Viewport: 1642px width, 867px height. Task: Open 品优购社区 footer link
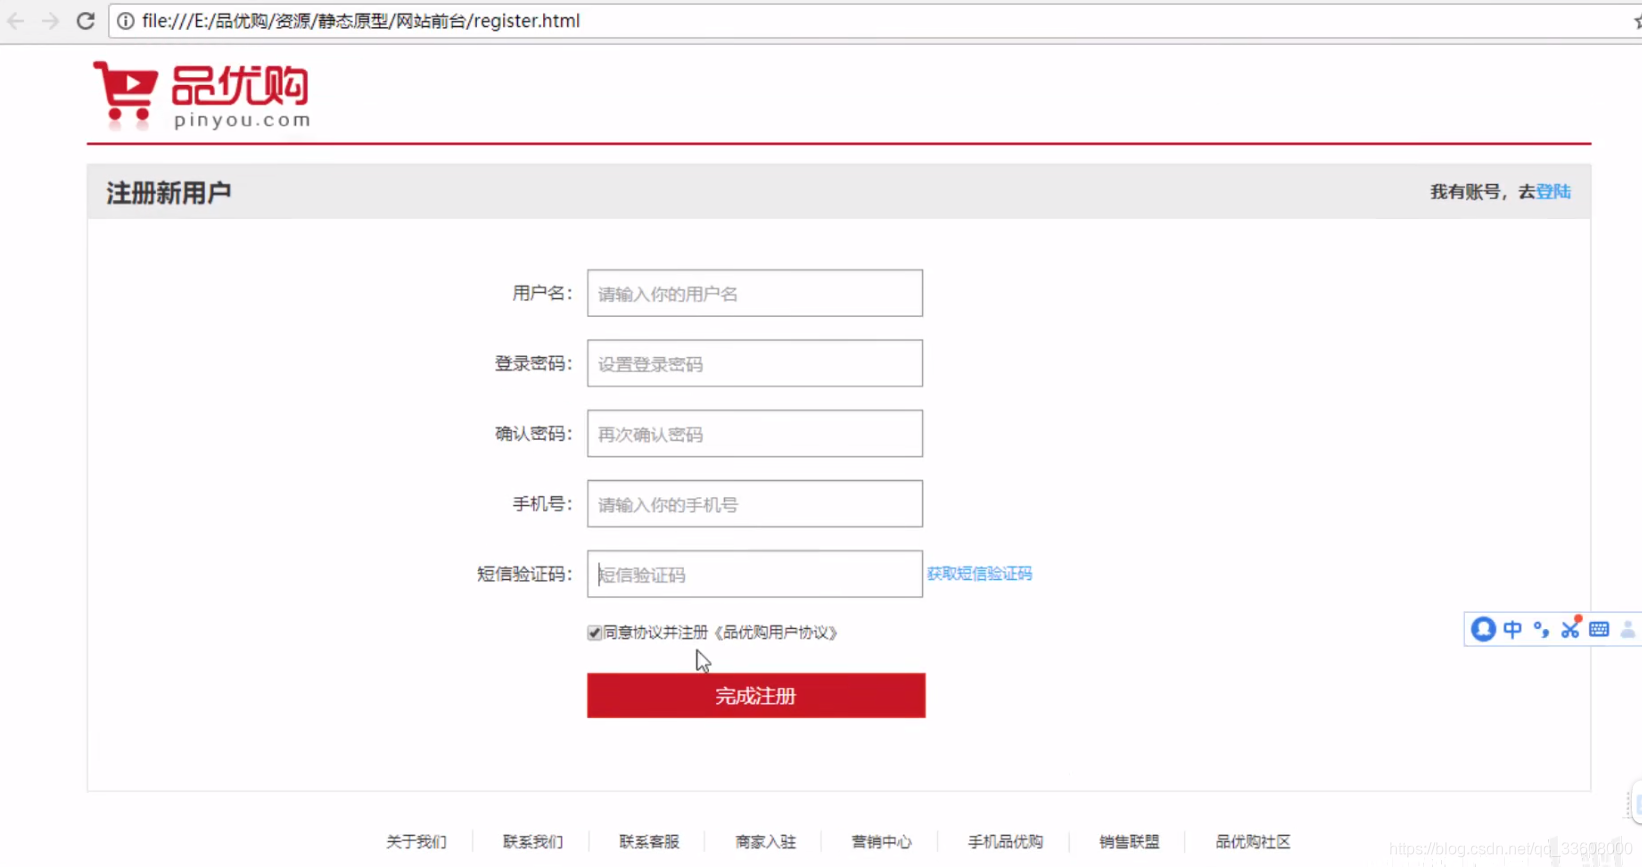tap(1253, 842)
